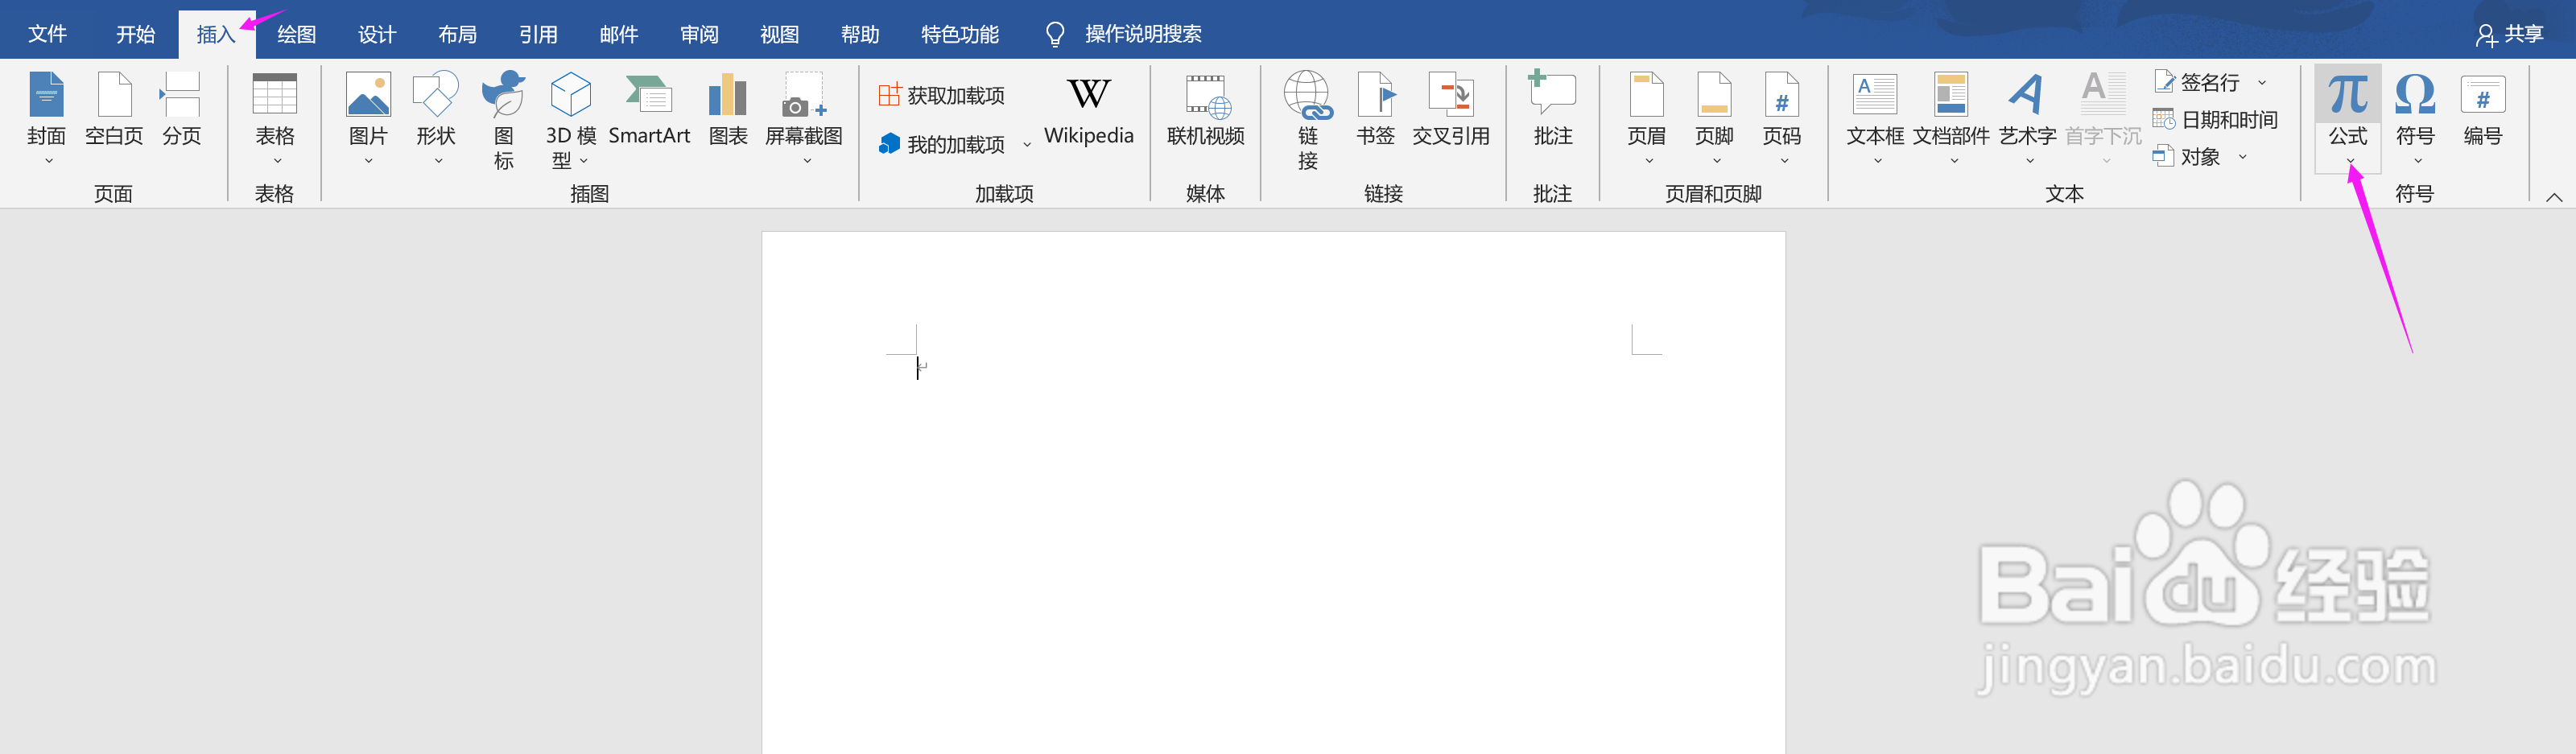Viewport: 2576px width, 754px height.
Task: Open My Add-ins (我的加载项)
Action: [942, 144]
